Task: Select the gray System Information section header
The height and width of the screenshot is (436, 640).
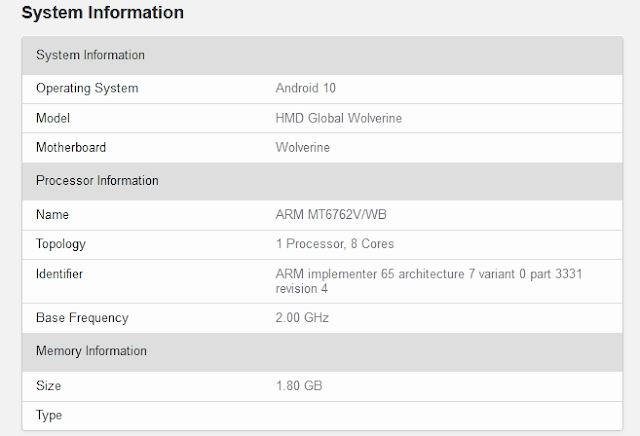Action: pyautogui.click(x=322, y=55)
